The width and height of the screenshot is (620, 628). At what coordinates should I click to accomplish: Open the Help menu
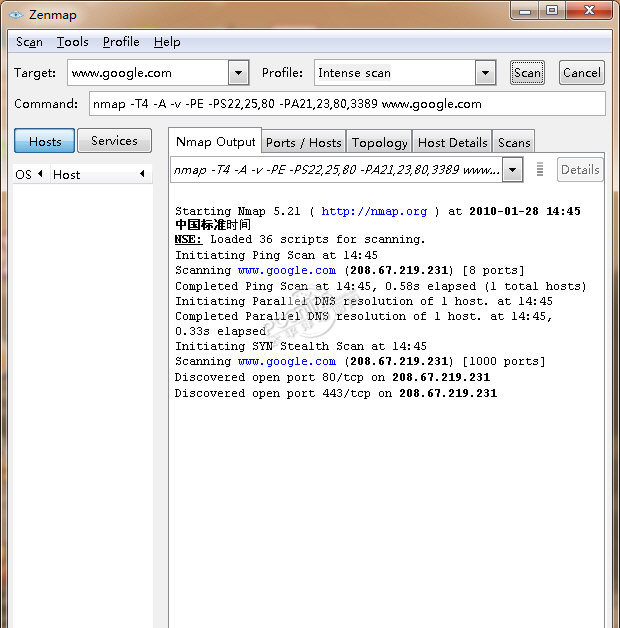pyautogui.click(x=167, y=42)
